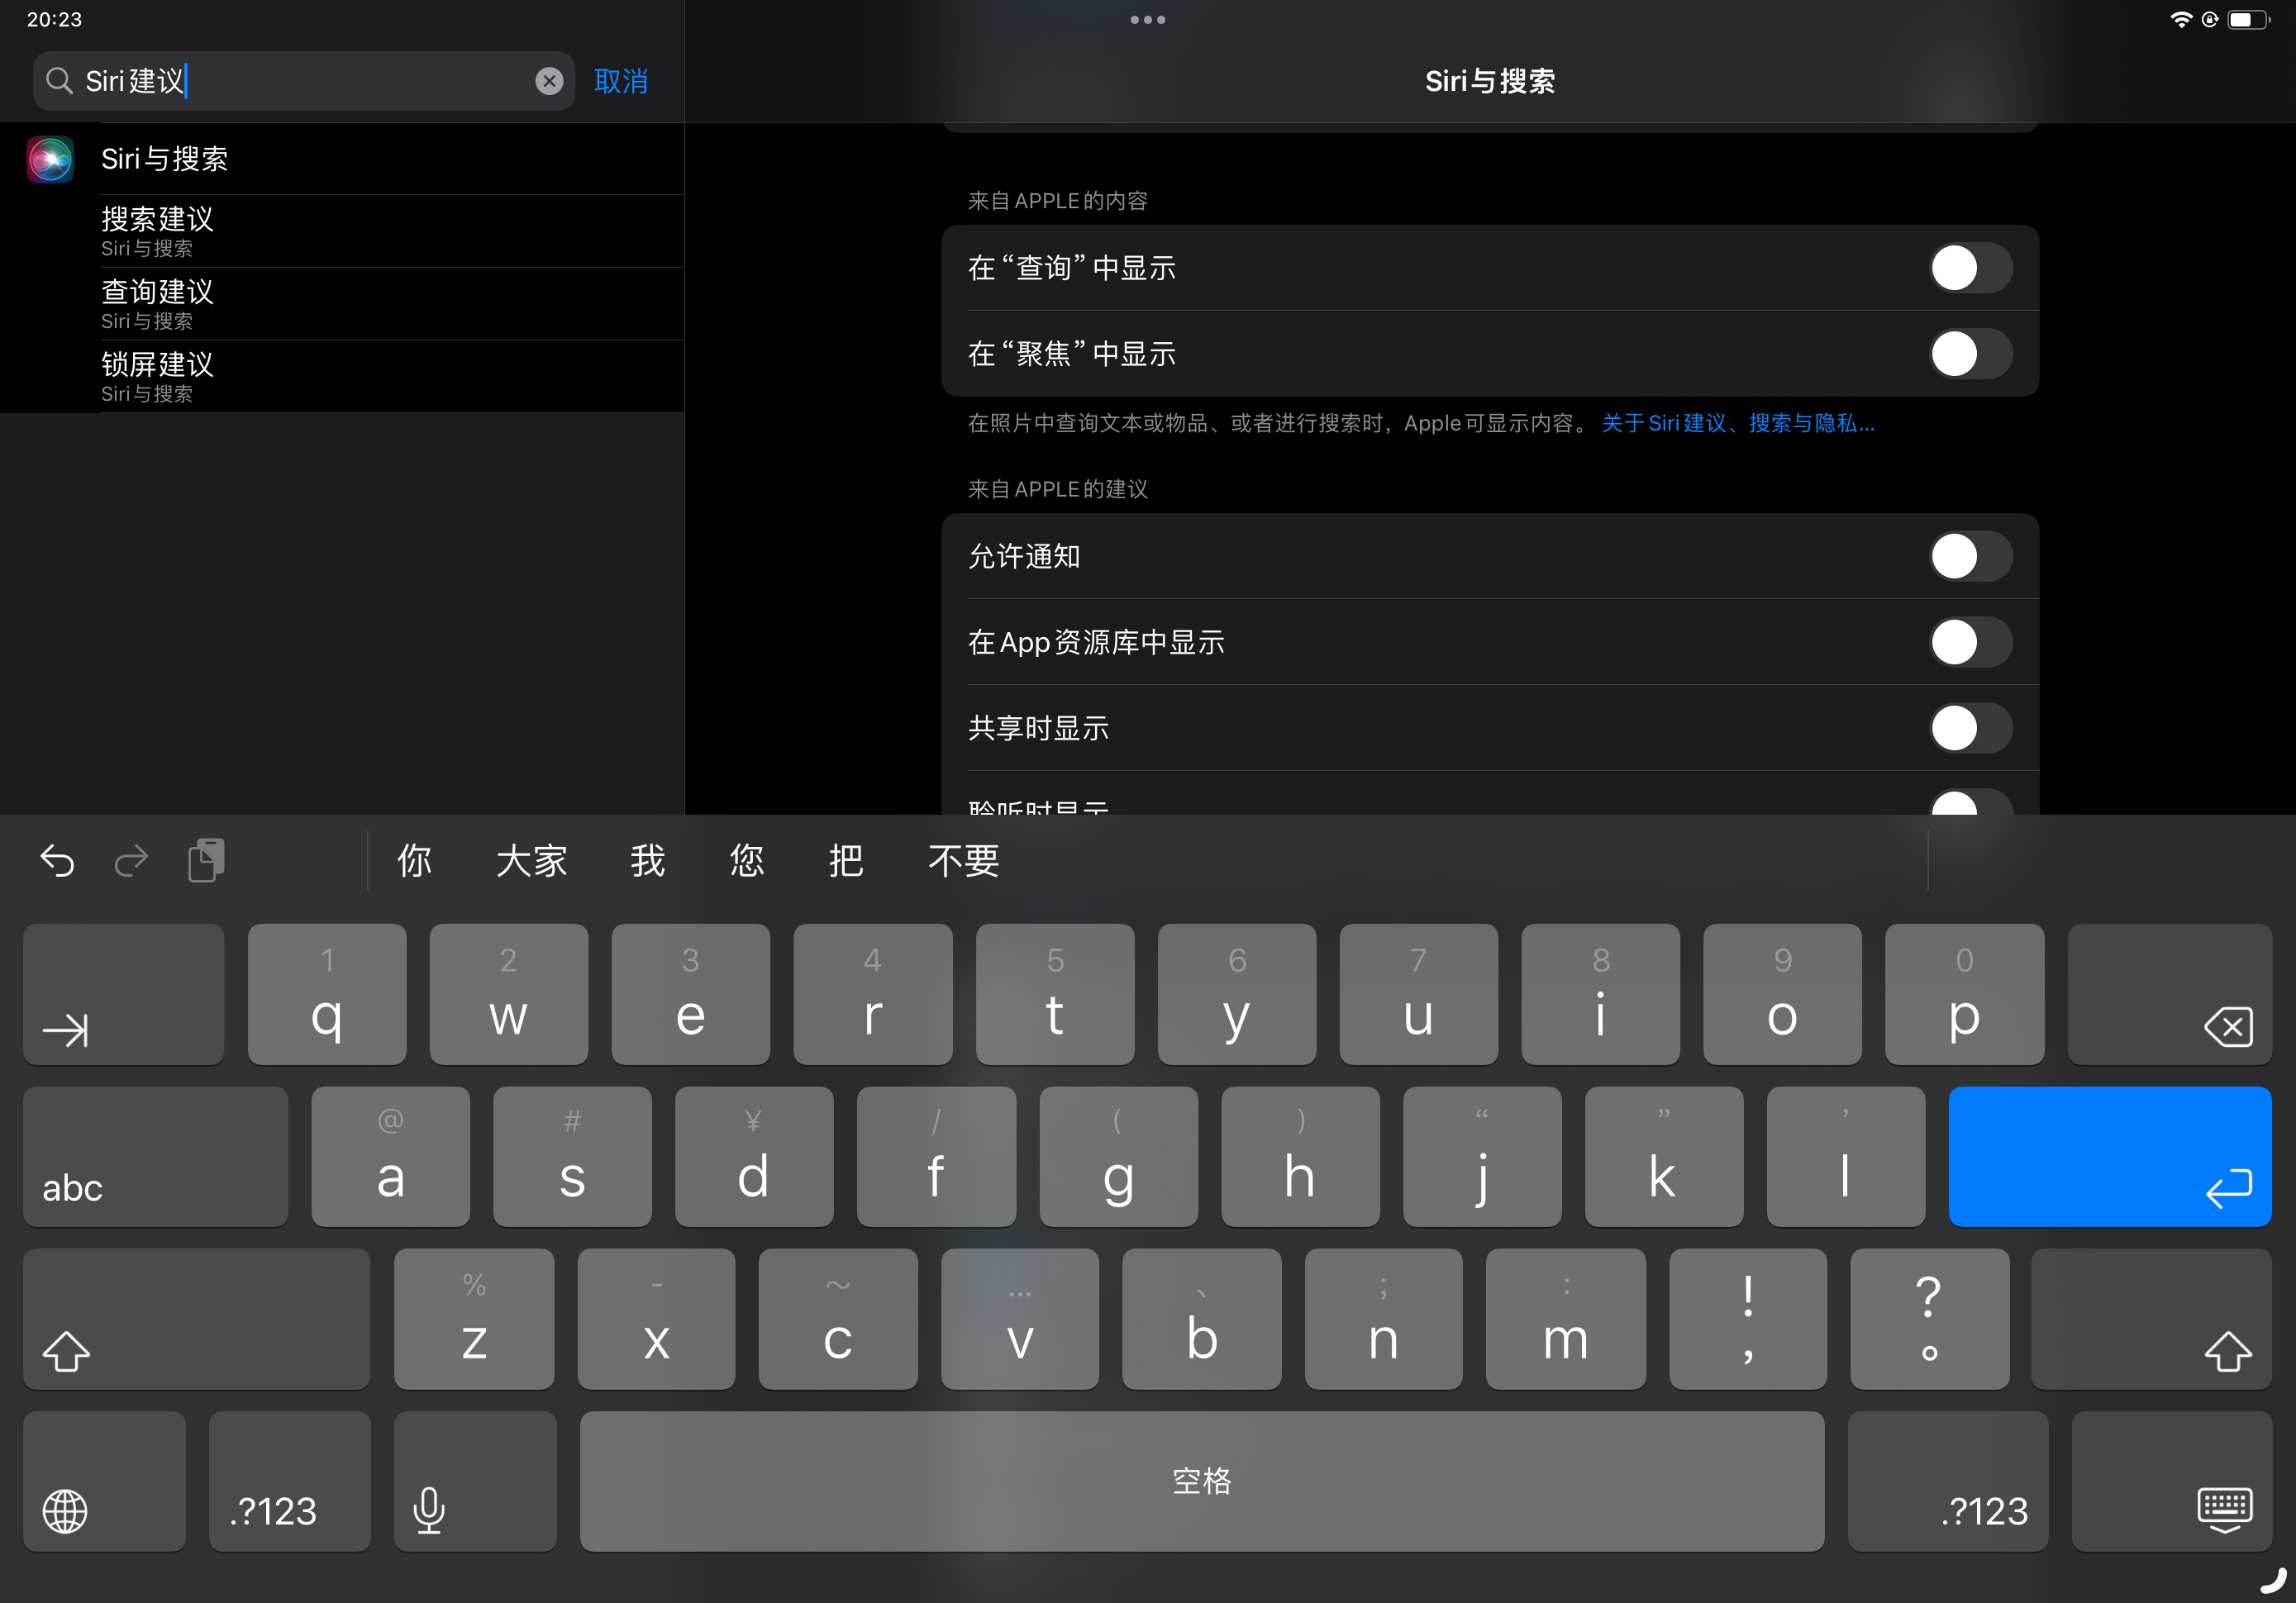Screen dimensions: 2296x1603
Task: Tap the question mark period key
Action: tap(1930, 1319)
